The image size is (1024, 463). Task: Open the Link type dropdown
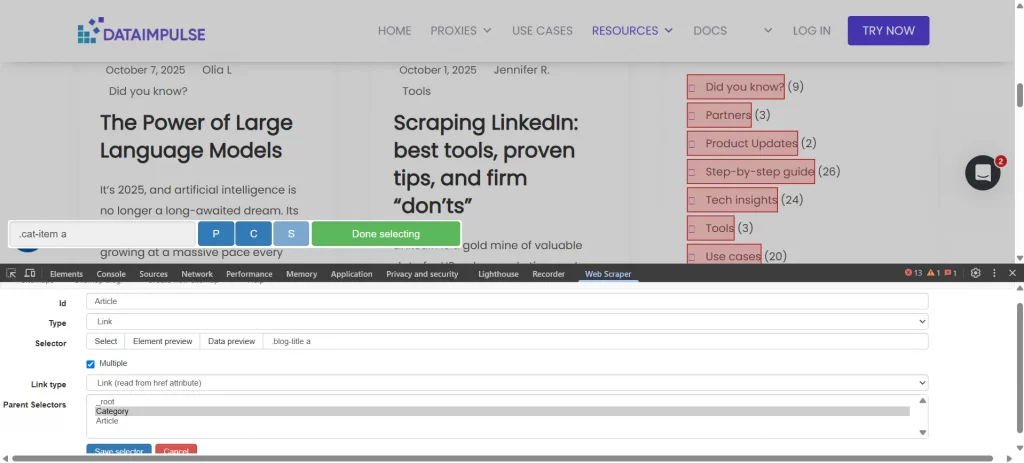[x=507, y=383]
